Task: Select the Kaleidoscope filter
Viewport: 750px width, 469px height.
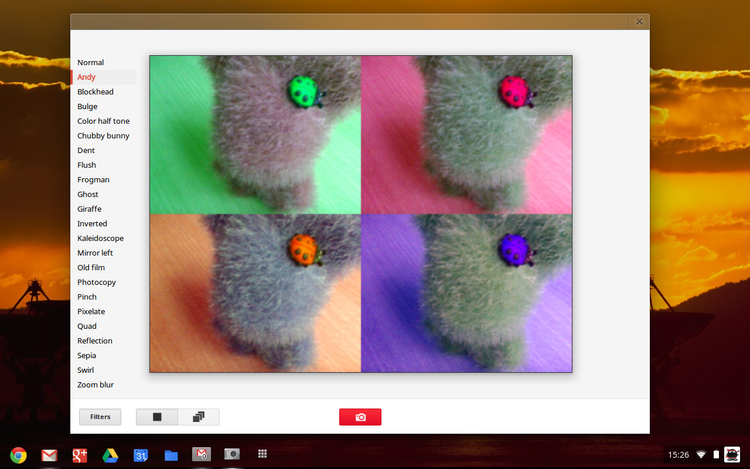Action: (101, 239)
